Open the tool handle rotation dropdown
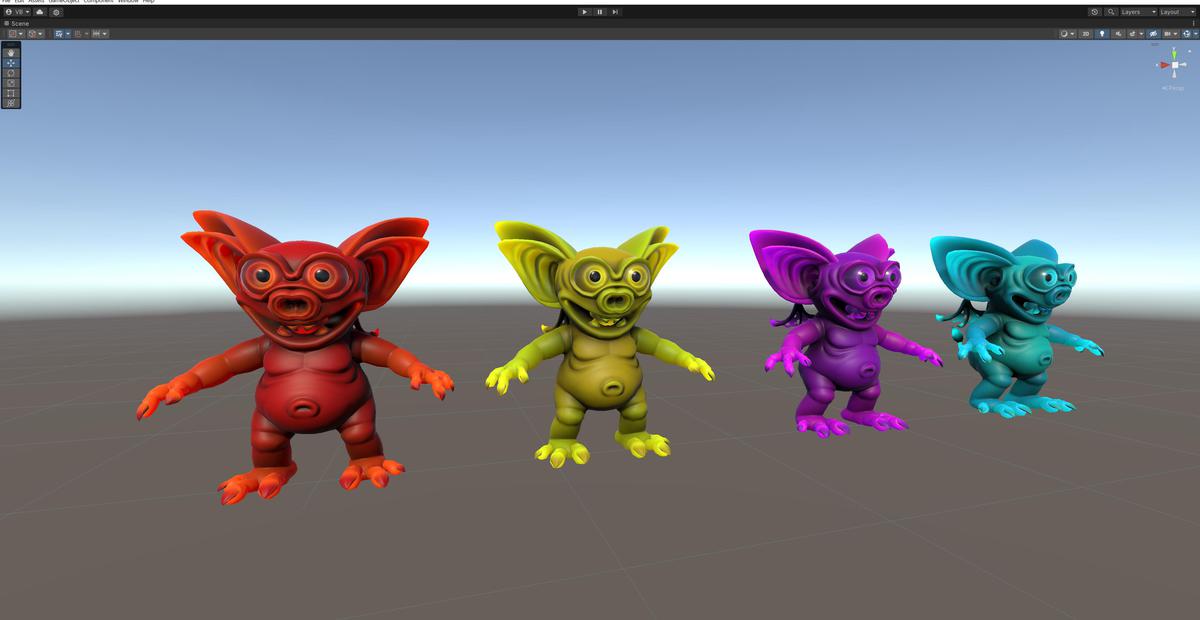This screenshot has width=1200, height=620. click(x=35, y=34)
